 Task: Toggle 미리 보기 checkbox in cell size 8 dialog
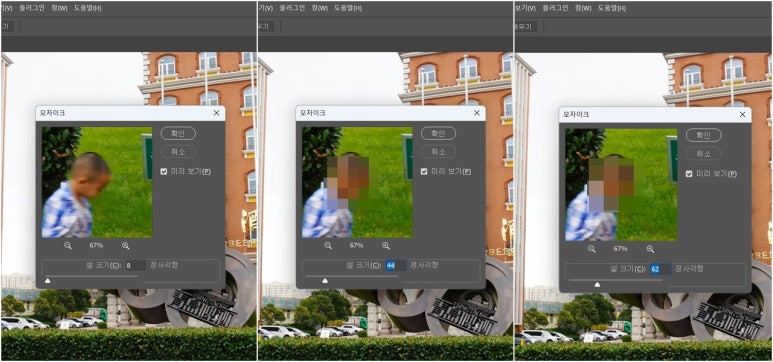[x=164, y=172]
